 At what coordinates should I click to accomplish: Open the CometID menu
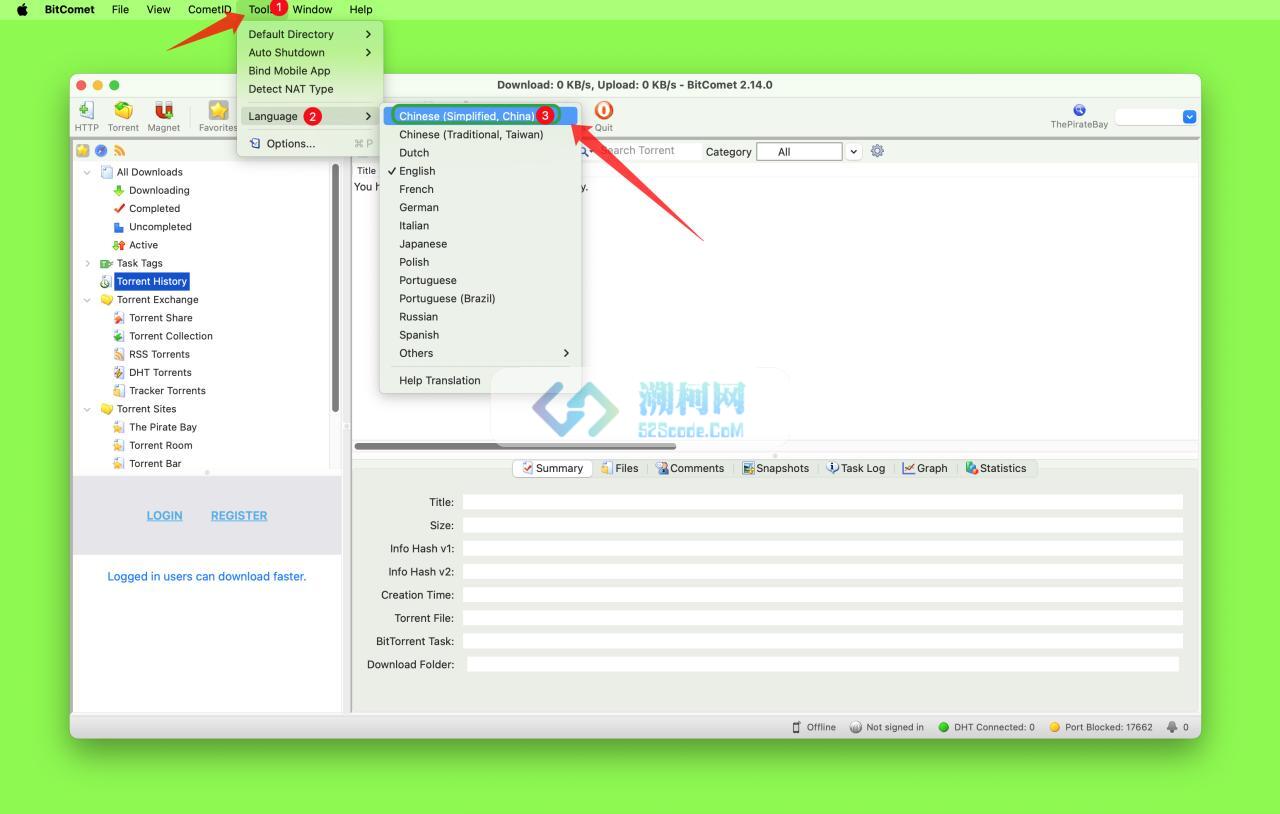209,9
